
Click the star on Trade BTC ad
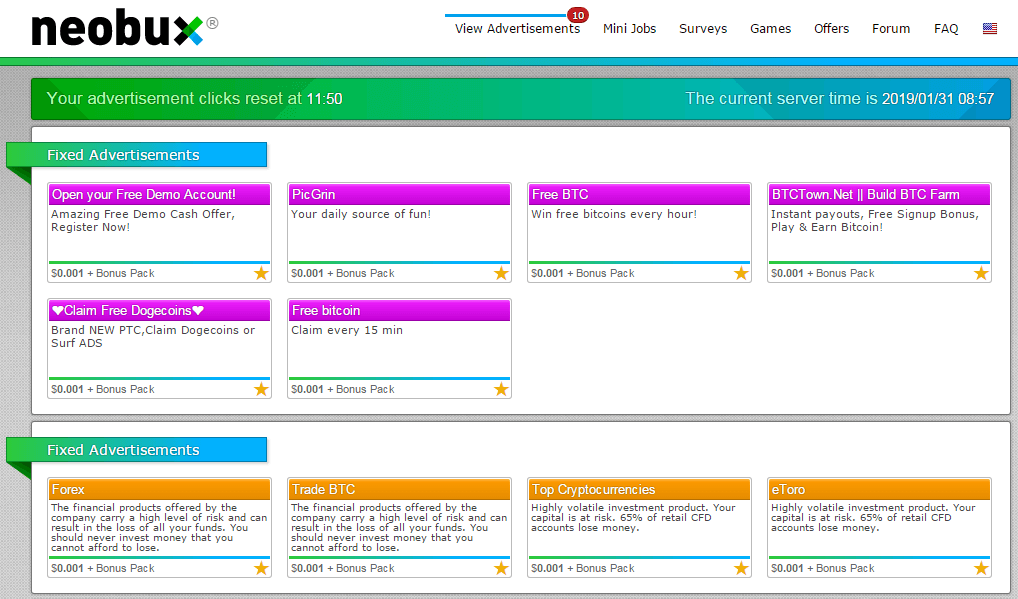[501, 568]
